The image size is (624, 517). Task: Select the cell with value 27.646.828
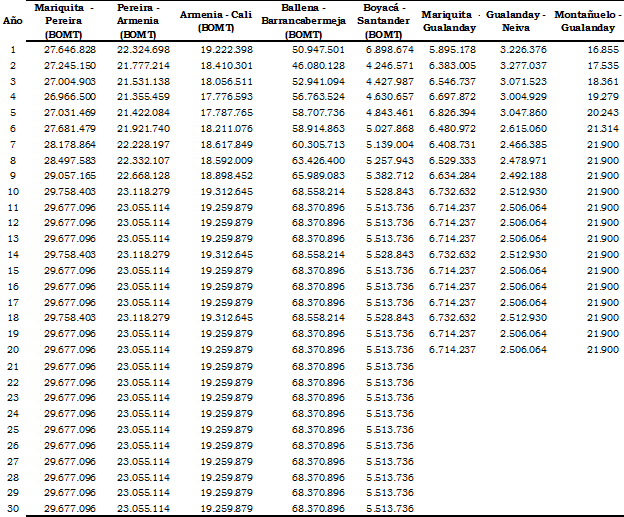click(x=70, y=49)
